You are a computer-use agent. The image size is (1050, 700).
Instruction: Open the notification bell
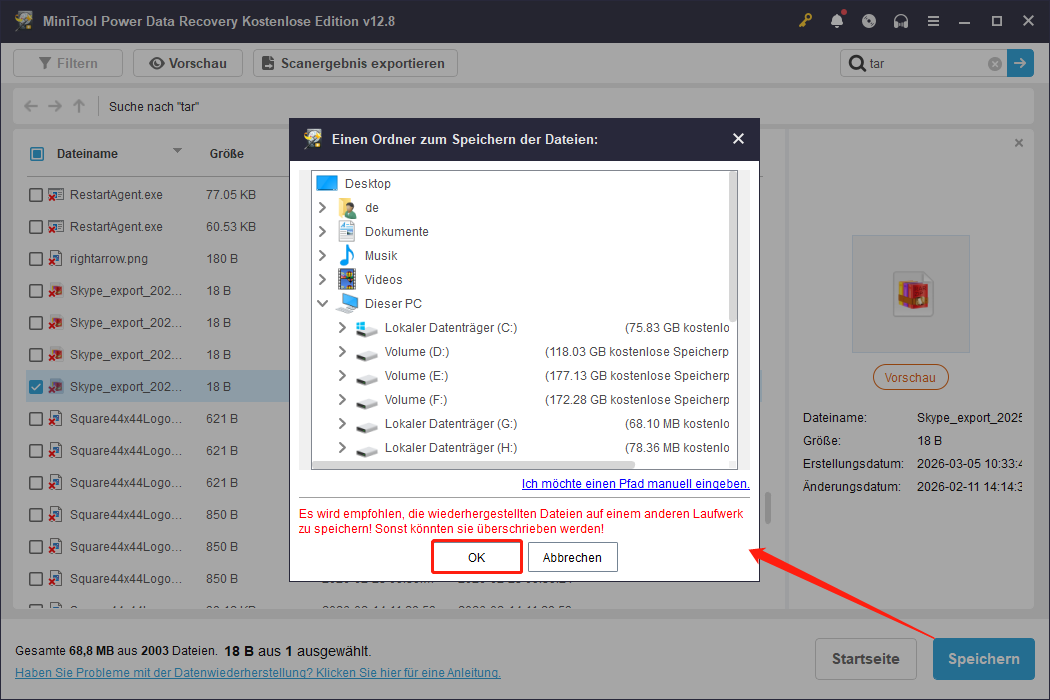tap(837, 21)
